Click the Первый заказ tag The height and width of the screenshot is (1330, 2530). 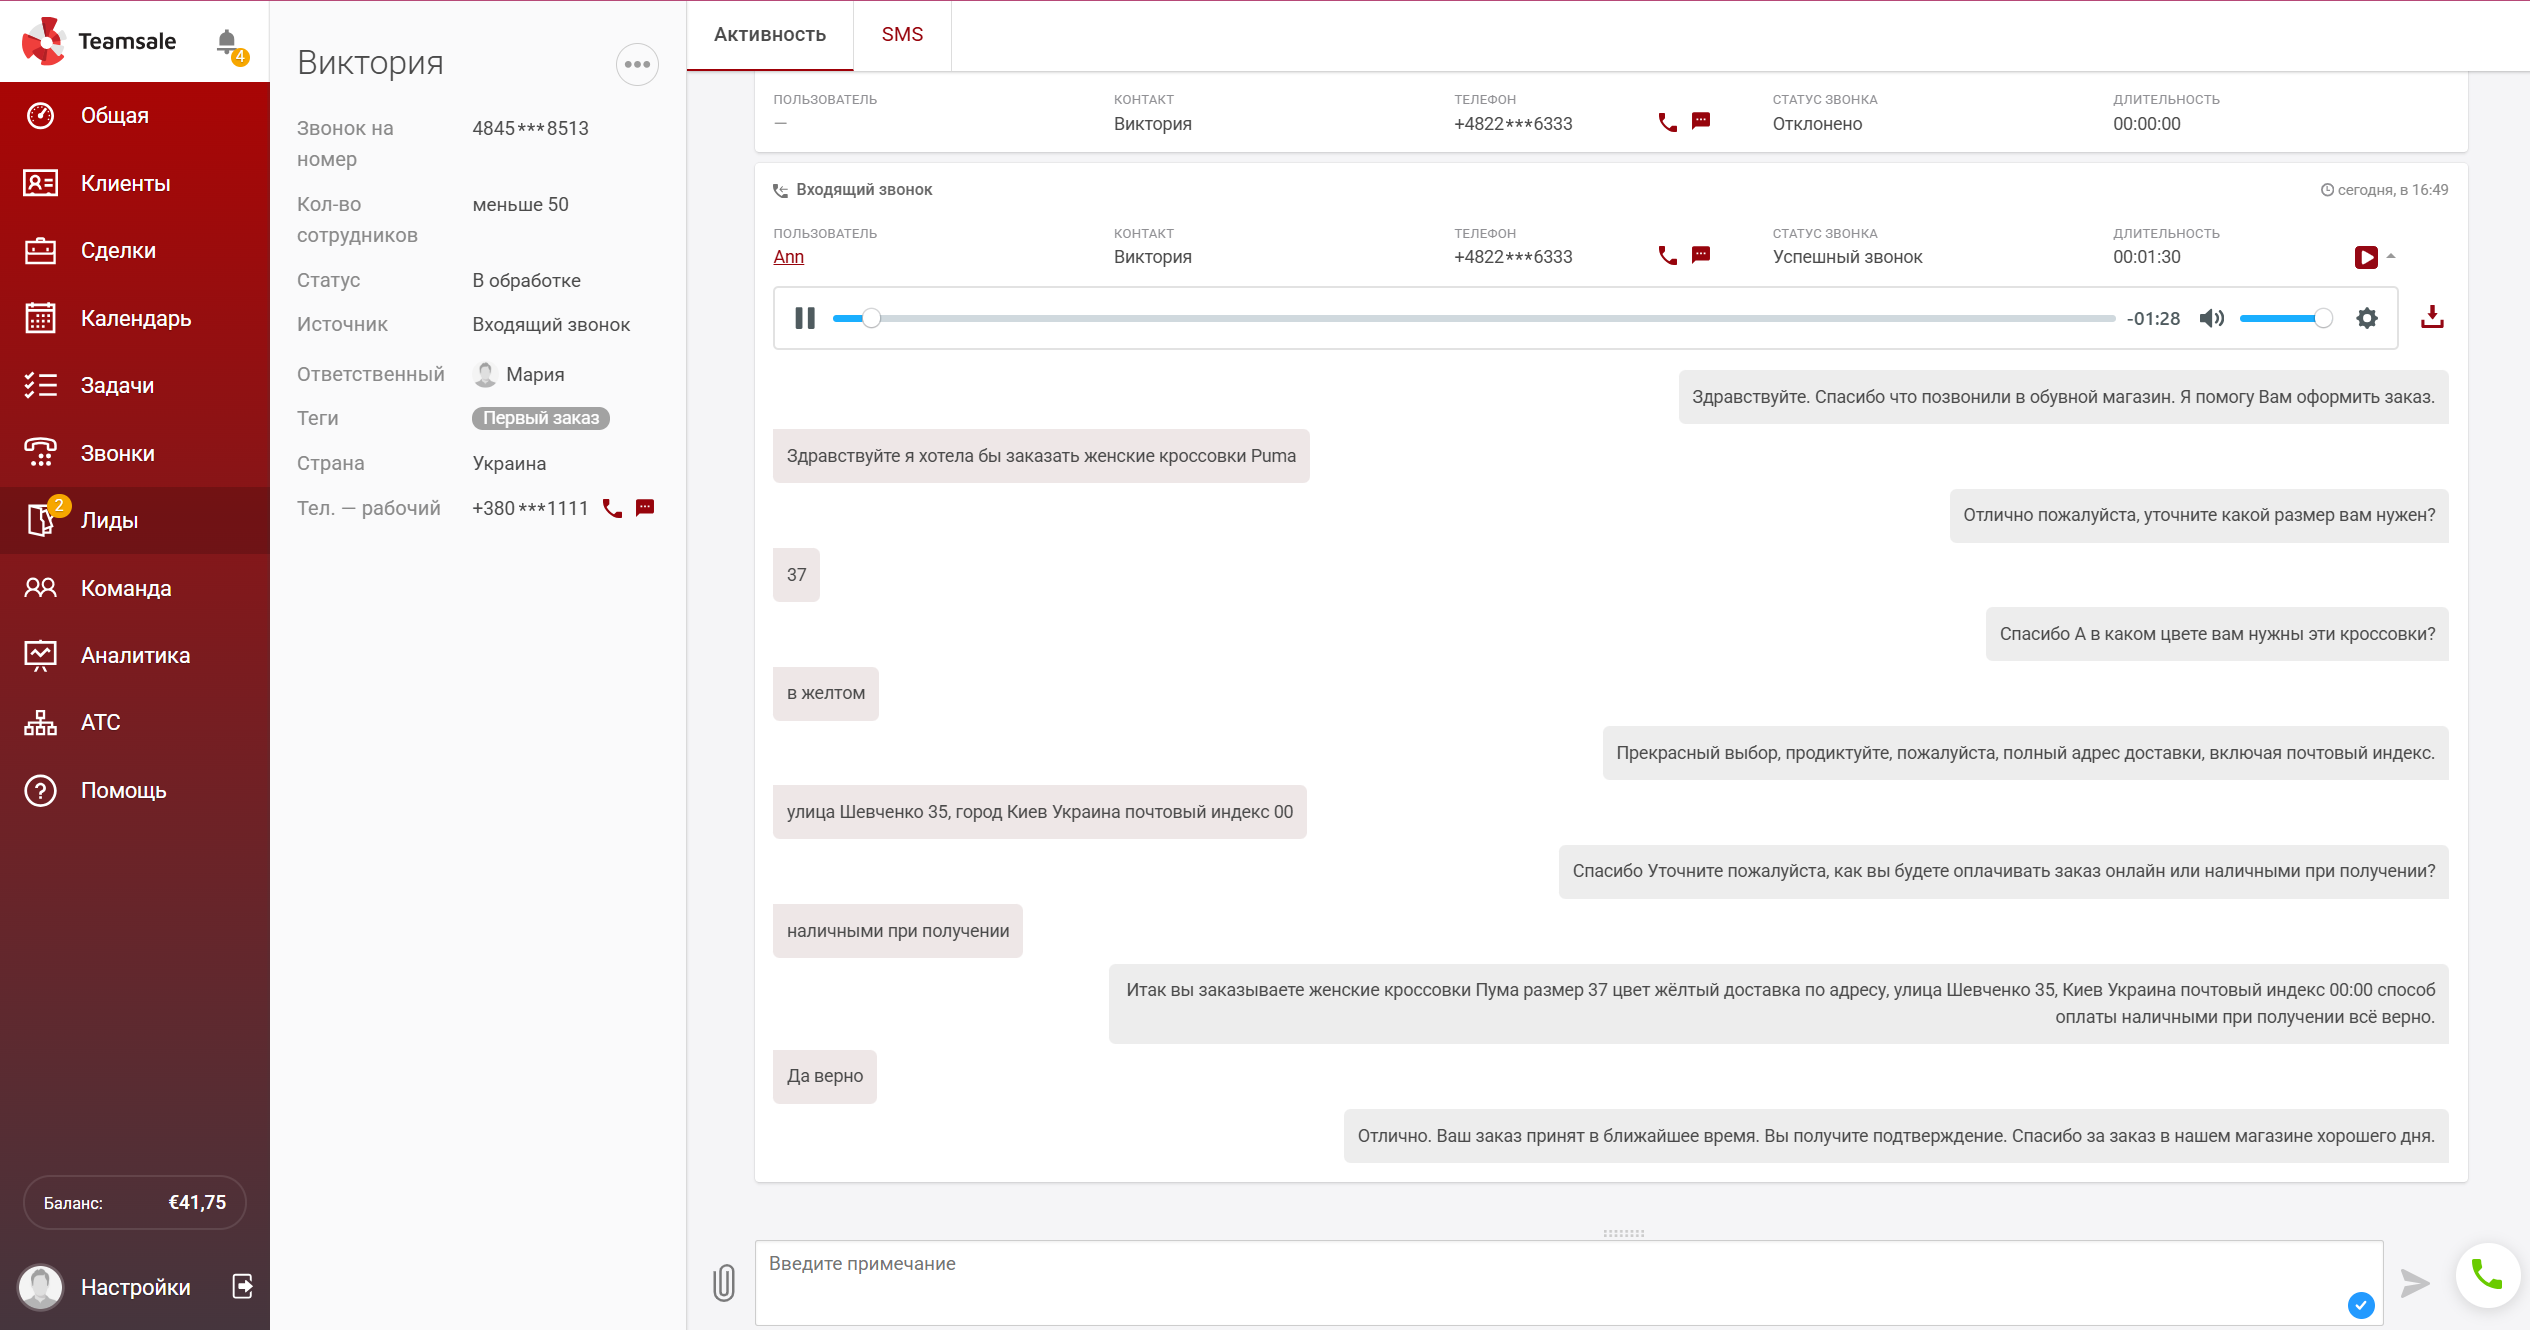pyautogui.click(x=540, y=418)
